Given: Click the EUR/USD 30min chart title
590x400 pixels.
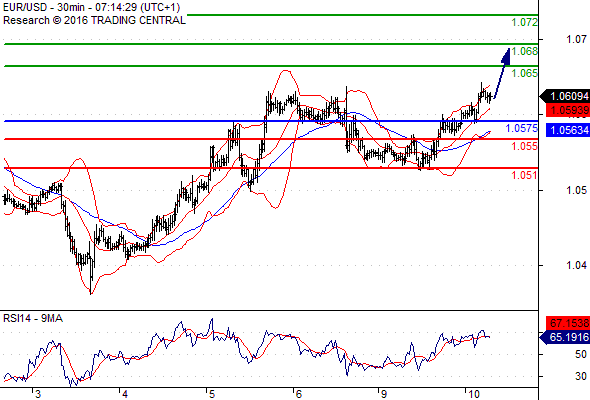Looking at the screenshot, I should [x=91, y=7].
